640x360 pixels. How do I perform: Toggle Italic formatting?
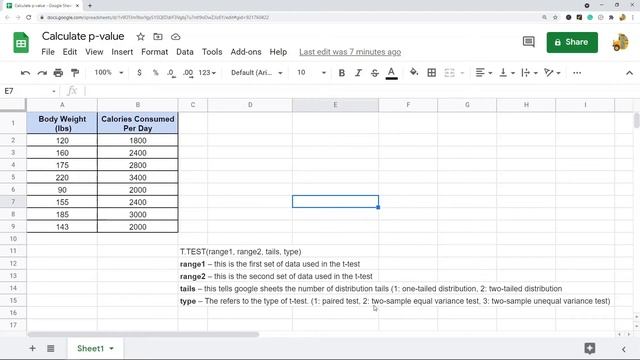358,73
